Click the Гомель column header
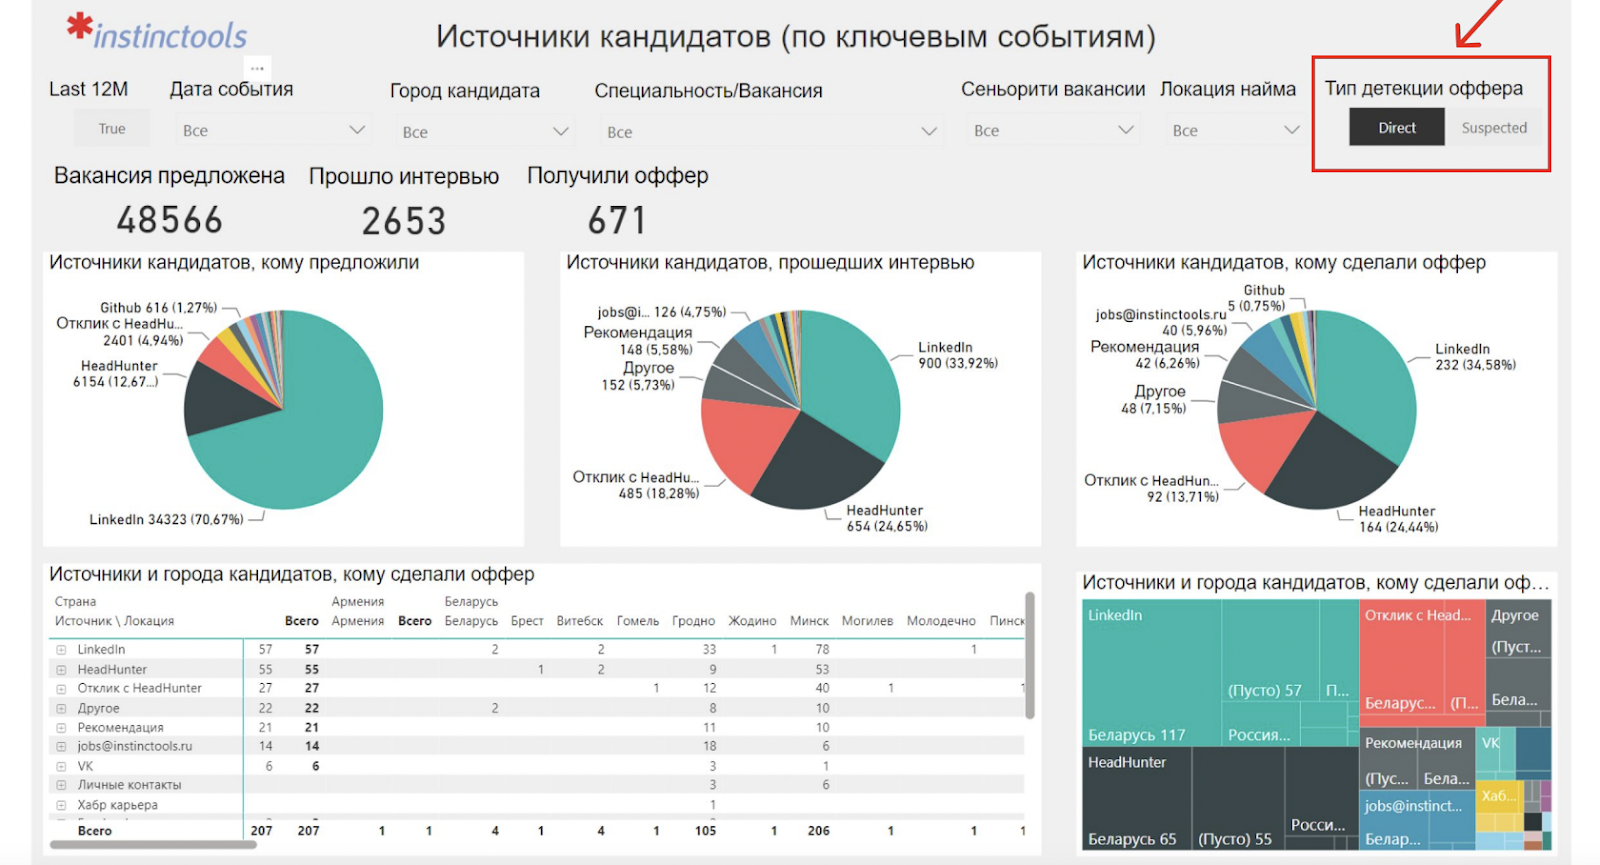 tap(638, 621)
